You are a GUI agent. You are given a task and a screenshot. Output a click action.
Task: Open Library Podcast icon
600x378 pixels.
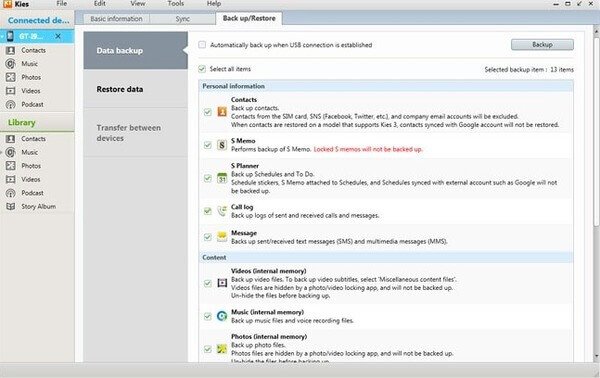[x=11, y=193]
